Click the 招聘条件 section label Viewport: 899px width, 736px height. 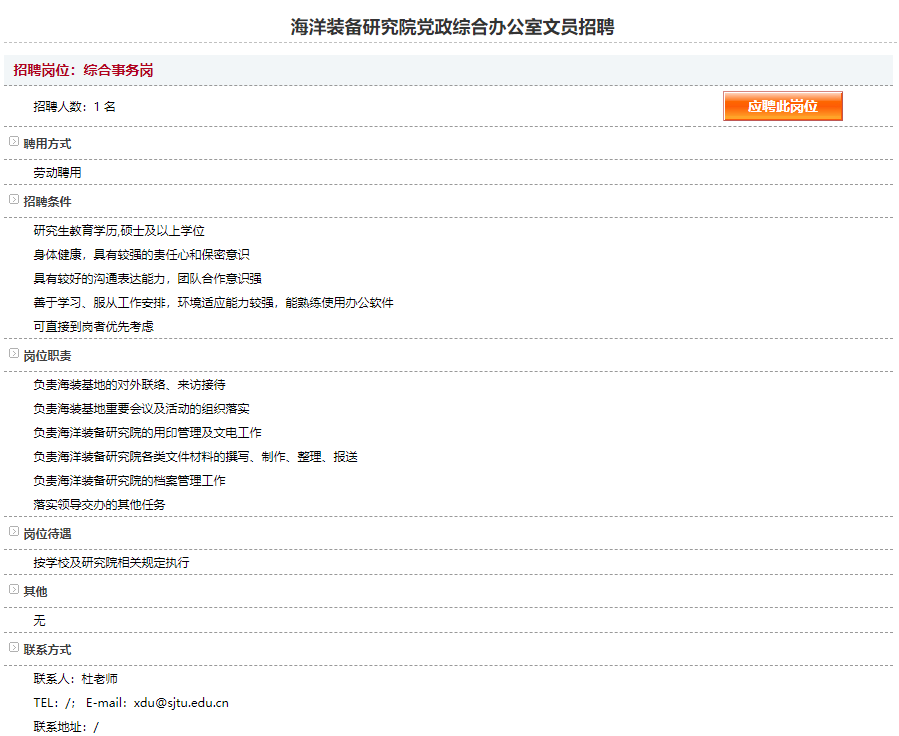point(48,202)
